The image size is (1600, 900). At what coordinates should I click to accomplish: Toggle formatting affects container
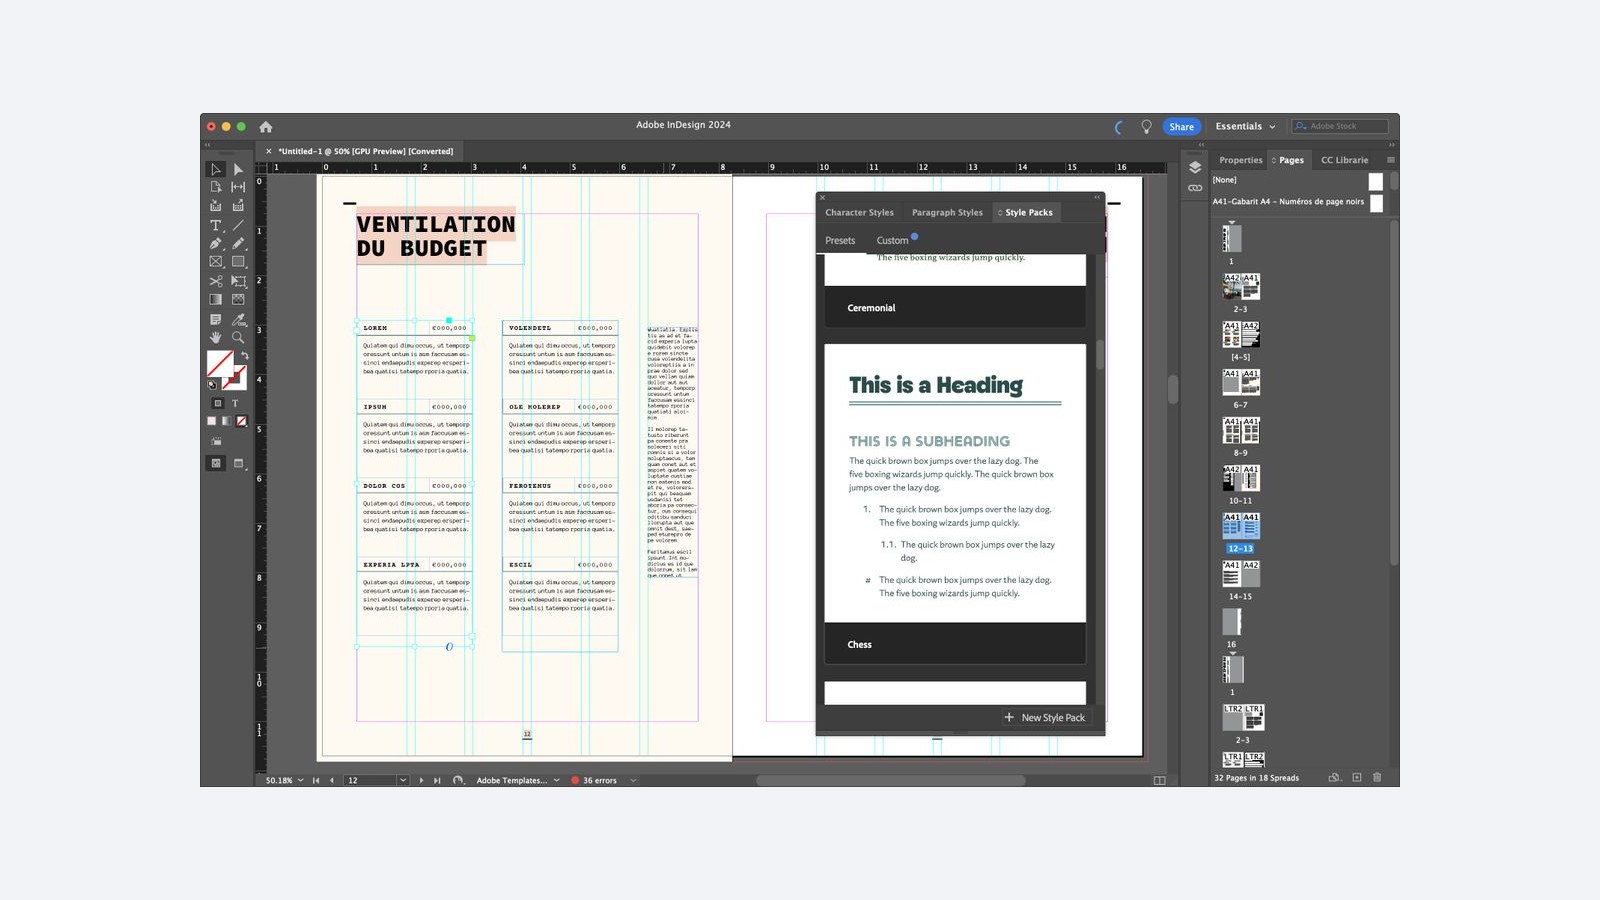[x=218, y=403]
